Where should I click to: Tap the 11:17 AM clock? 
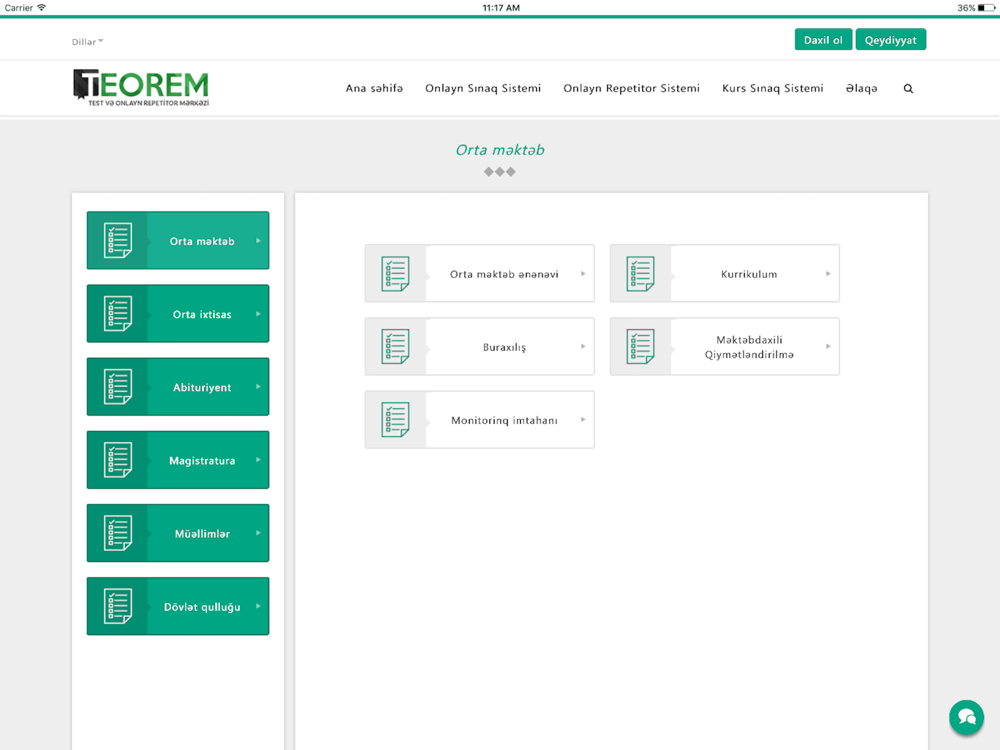(501, 8)
